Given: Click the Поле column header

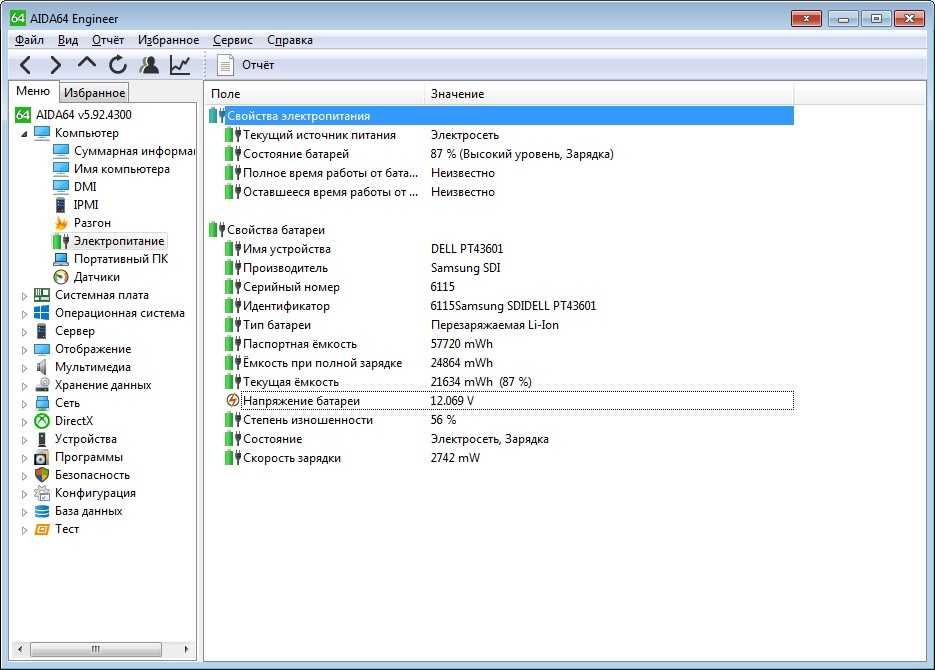Looking at the screenshot, I should pos(315,94).
